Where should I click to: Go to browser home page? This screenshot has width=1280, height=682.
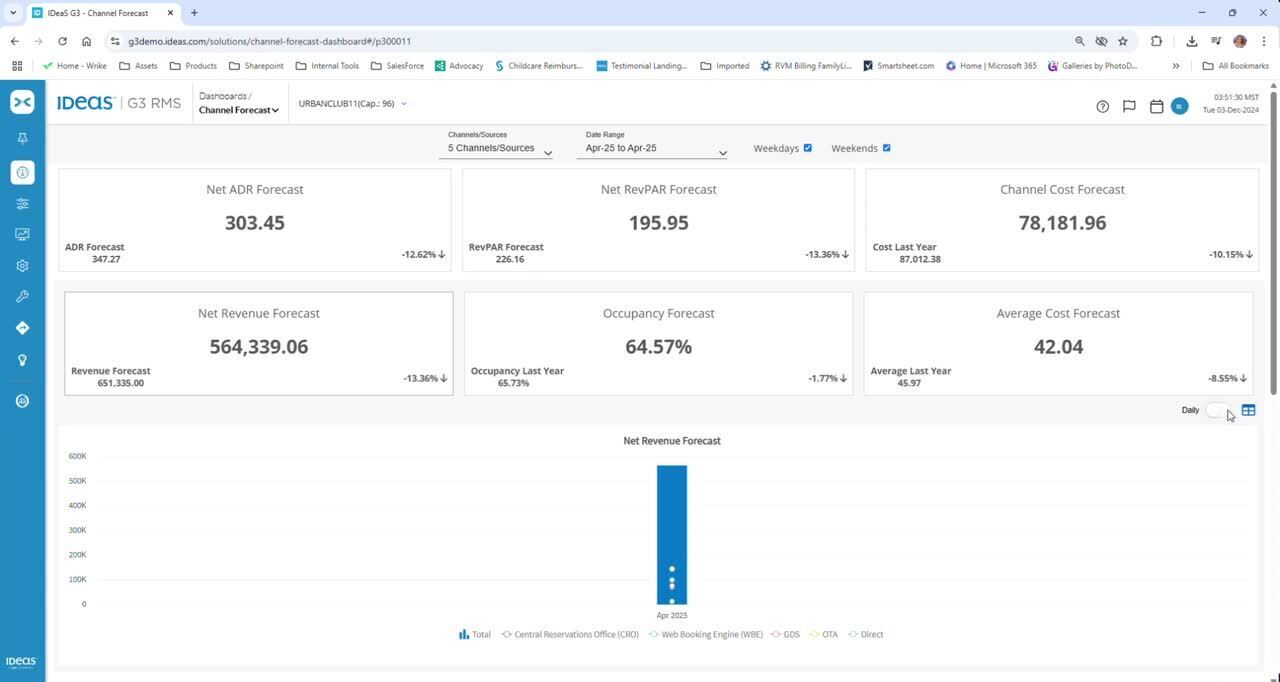[87, 41]
